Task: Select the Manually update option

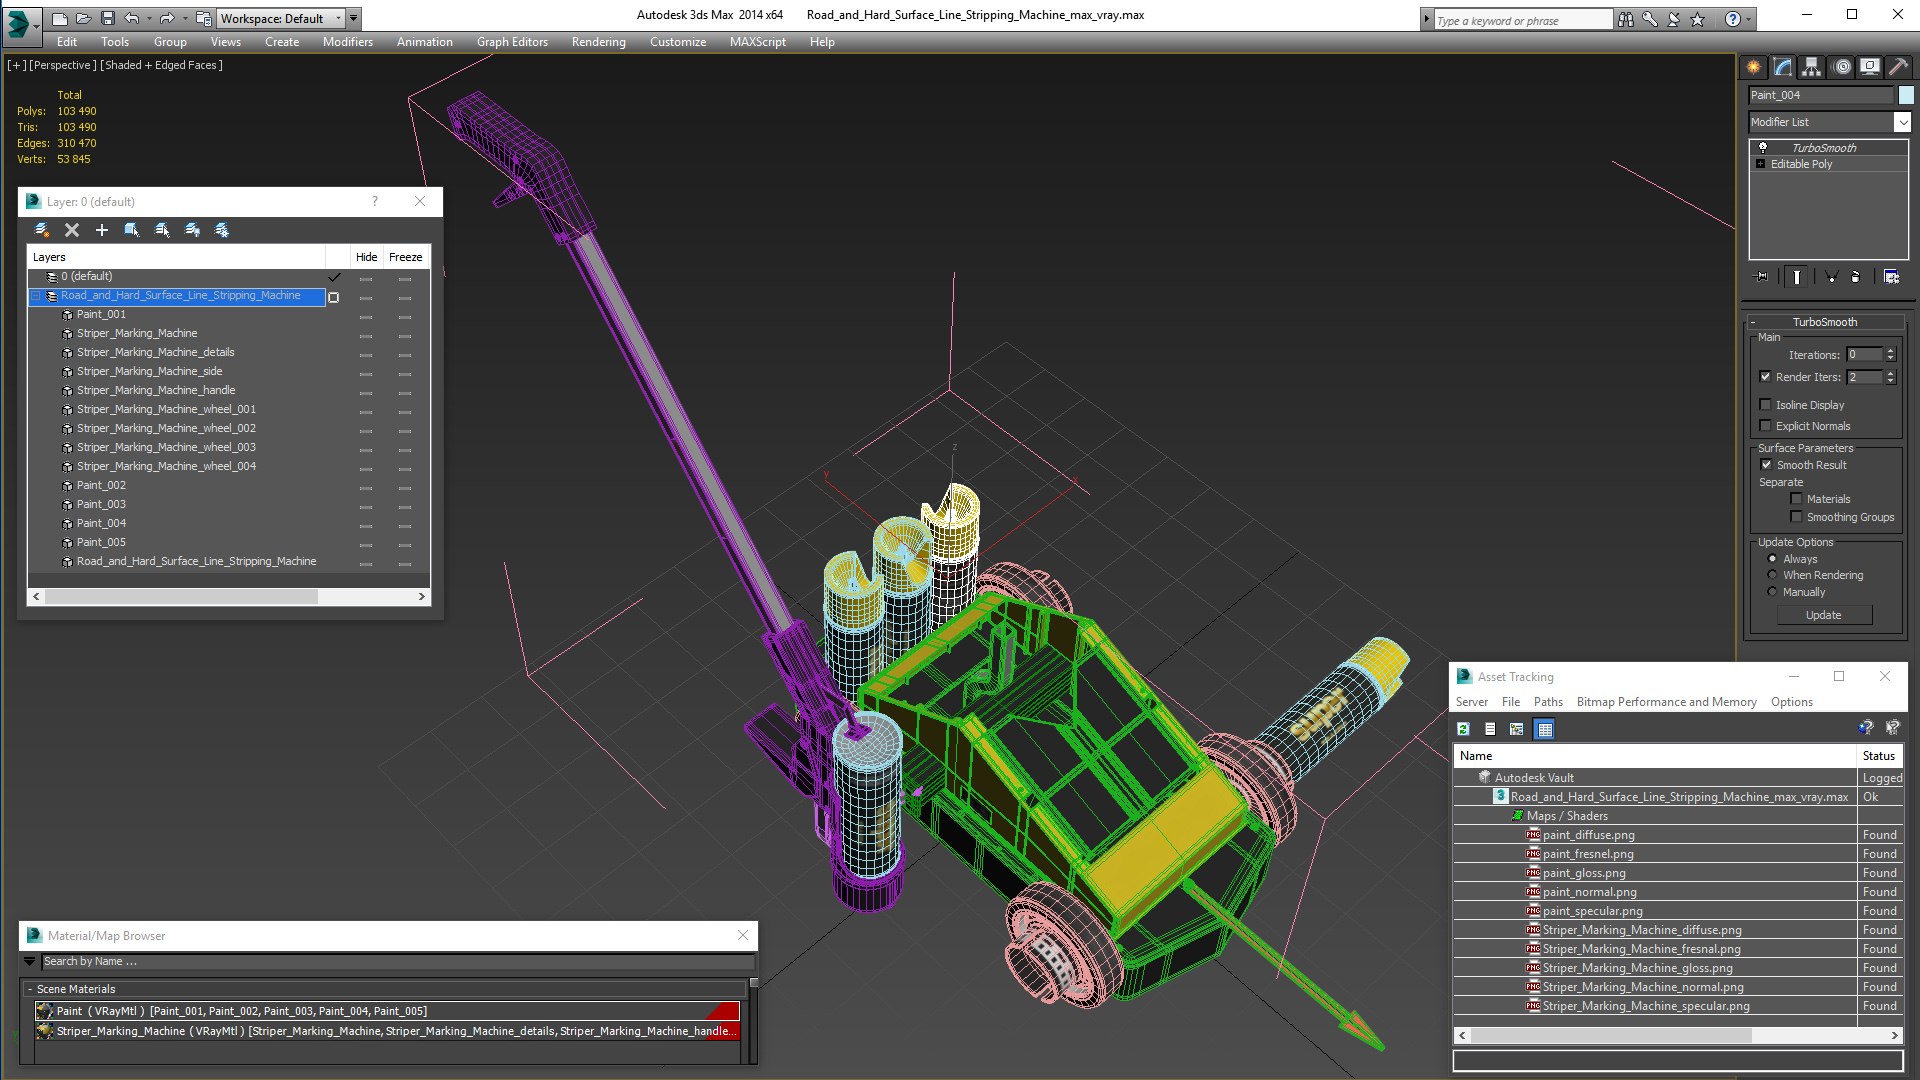Action: [1772, 592]
